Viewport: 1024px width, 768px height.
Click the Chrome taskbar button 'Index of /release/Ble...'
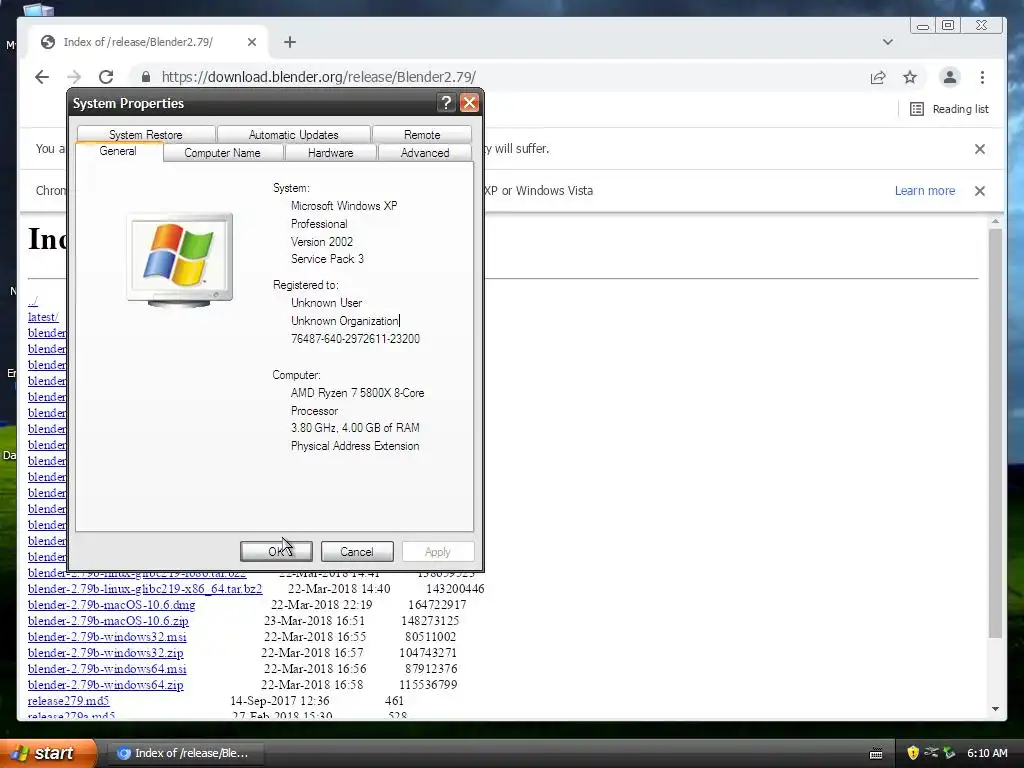[184, 753]
